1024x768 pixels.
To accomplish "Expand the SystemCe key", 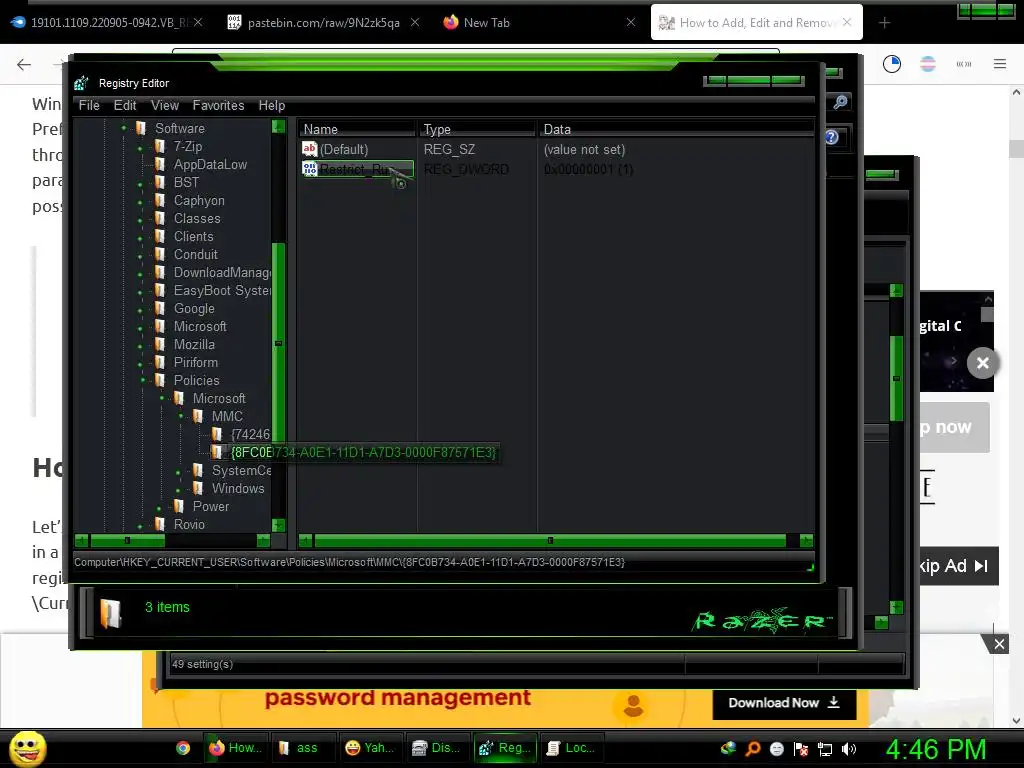I will (178, 472).
